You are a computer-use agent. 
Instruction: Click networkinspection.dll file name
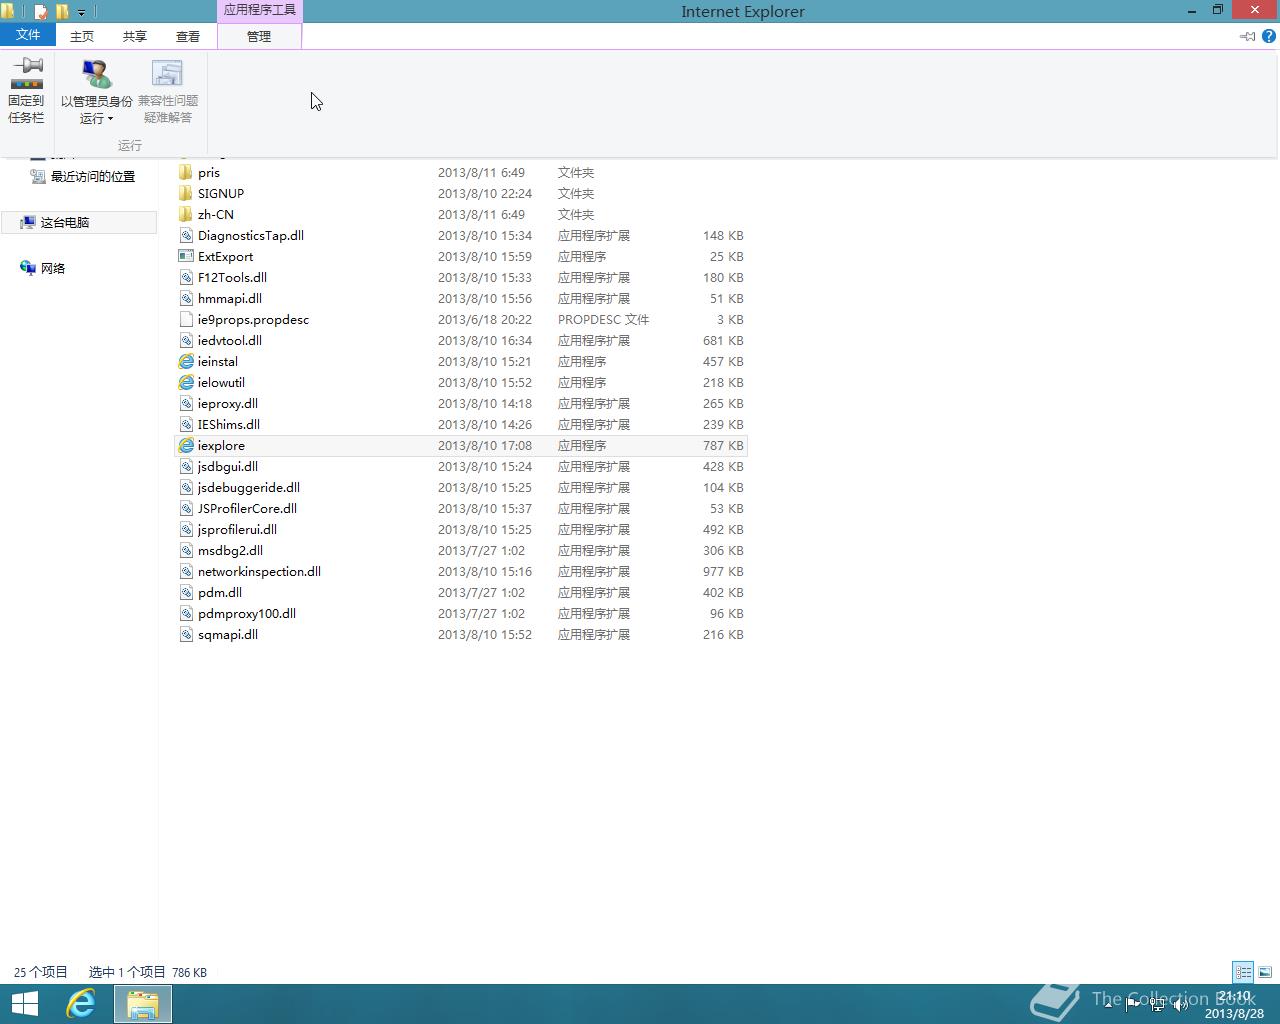(259, 572)
